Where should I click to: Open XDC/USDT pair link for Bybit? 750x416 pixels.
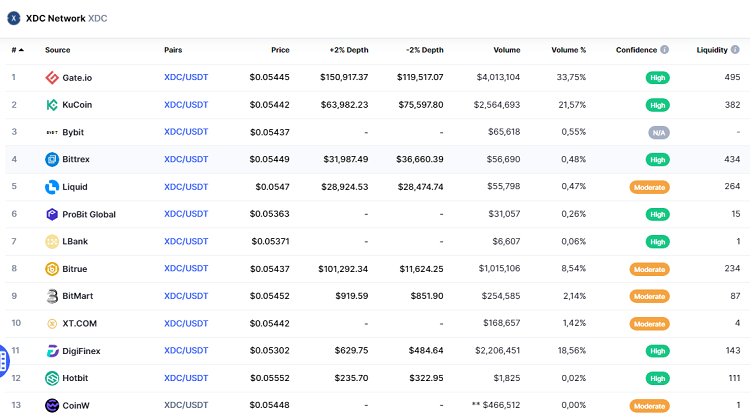point(186,132)
